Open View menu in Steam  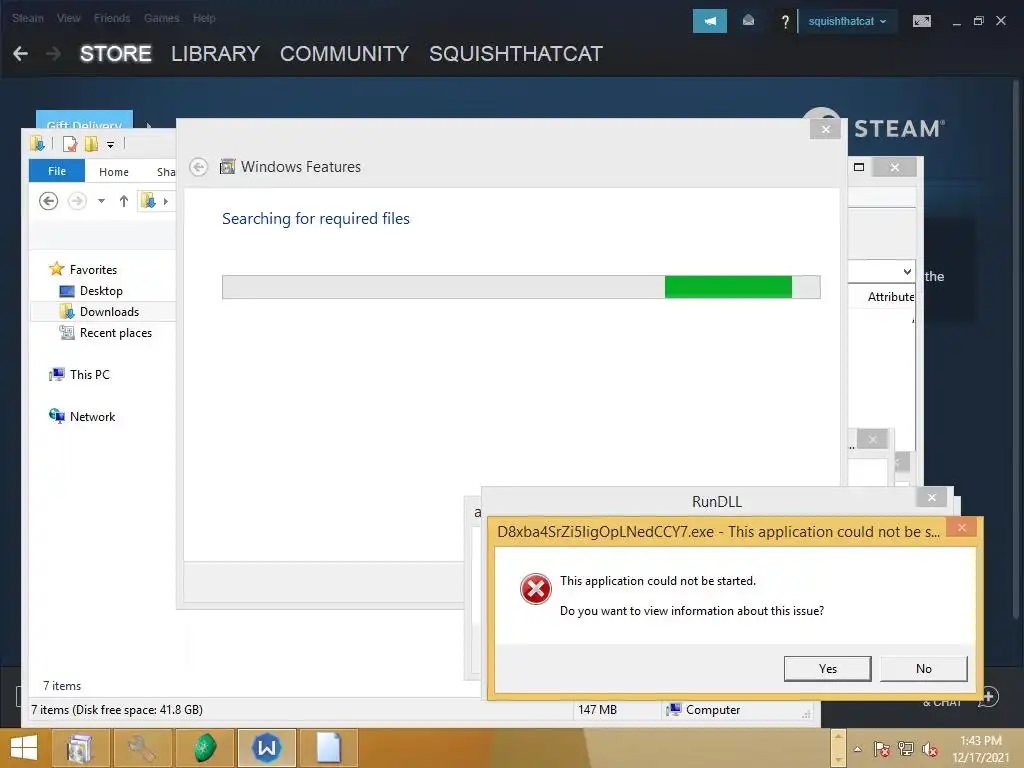(69, 18)
